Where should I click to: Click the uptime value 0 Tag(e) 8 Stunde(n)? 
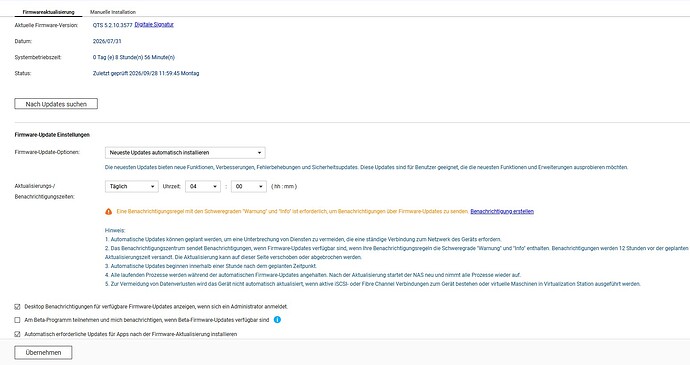pyautogui.click(x=134, y=57)
